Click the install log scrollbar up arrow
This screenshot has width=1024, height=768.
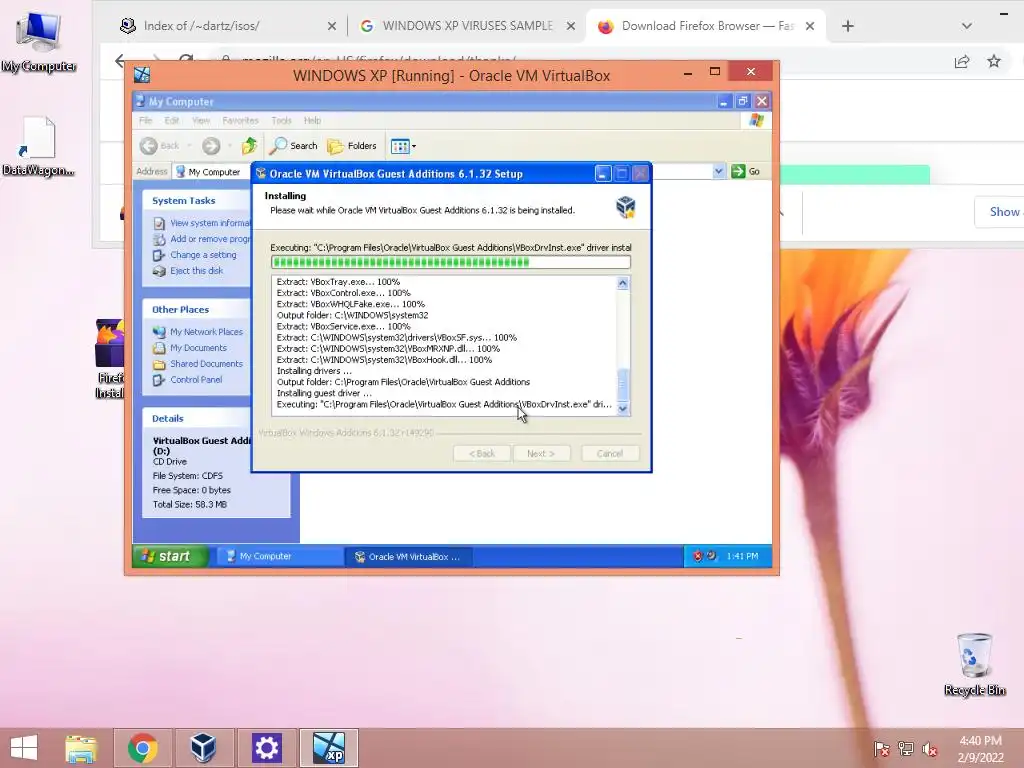(x=622, y=283)
